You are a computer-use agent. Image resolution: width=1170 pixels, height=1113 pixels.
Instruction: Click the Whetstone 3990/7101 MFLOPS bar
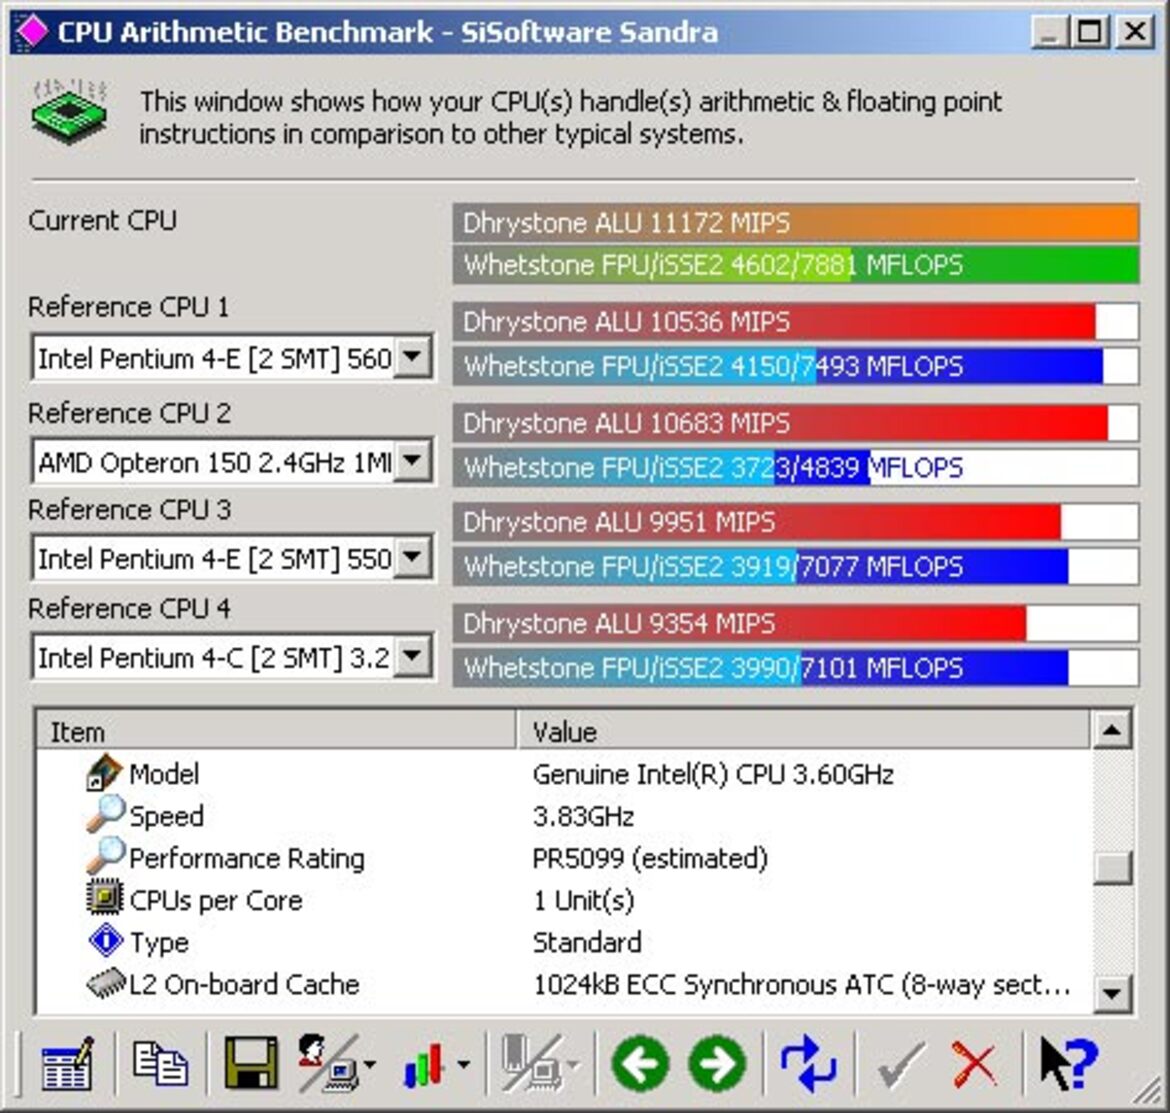pyautogui.click(x=795, y=668)
